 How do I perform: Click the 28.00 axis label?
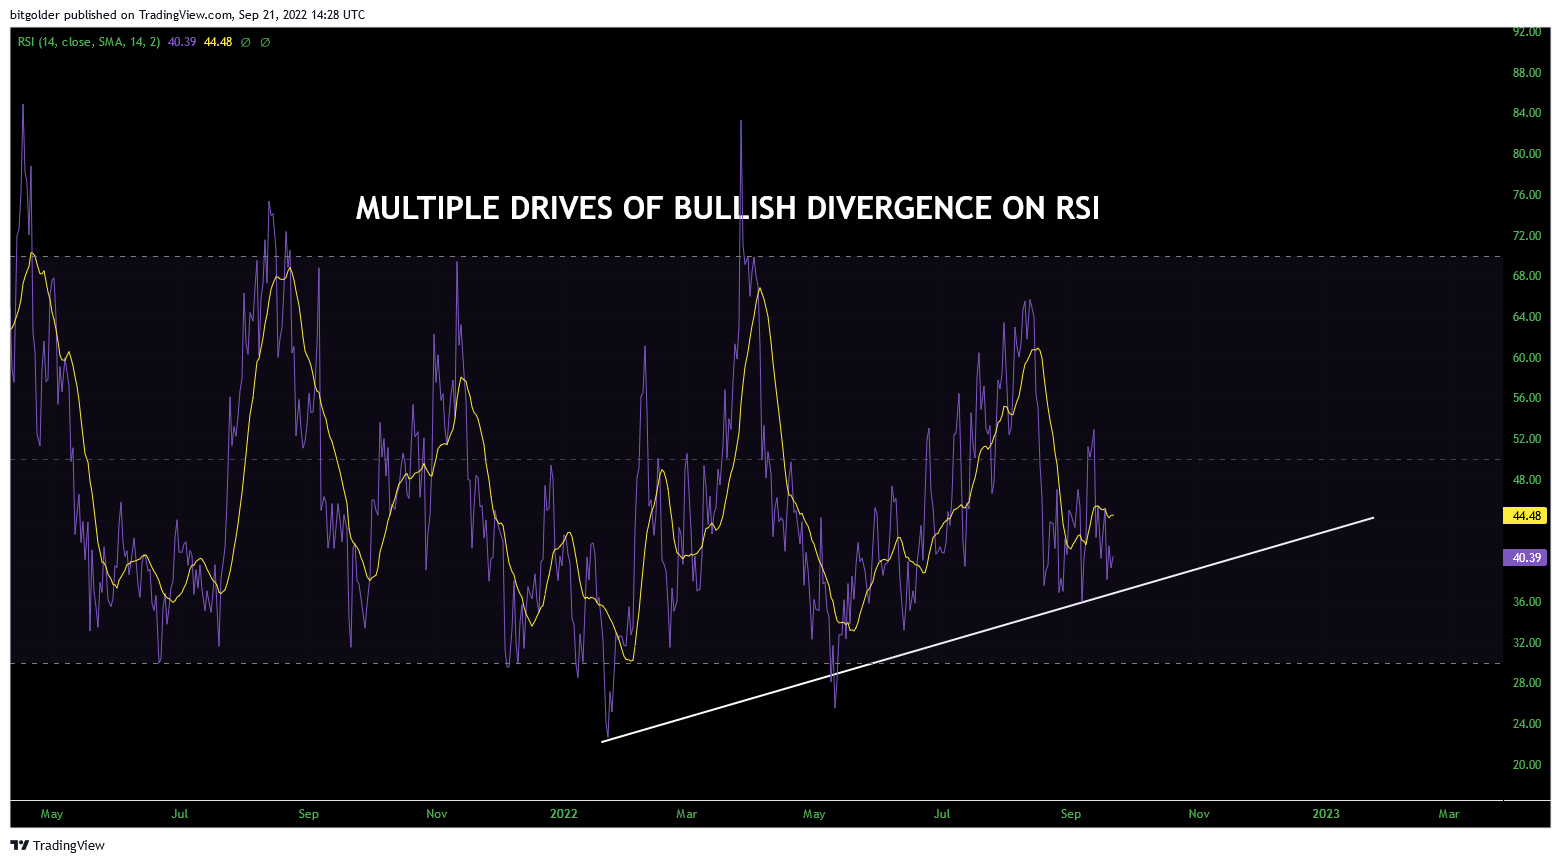pyautogui.click(x=1527, y=683)
